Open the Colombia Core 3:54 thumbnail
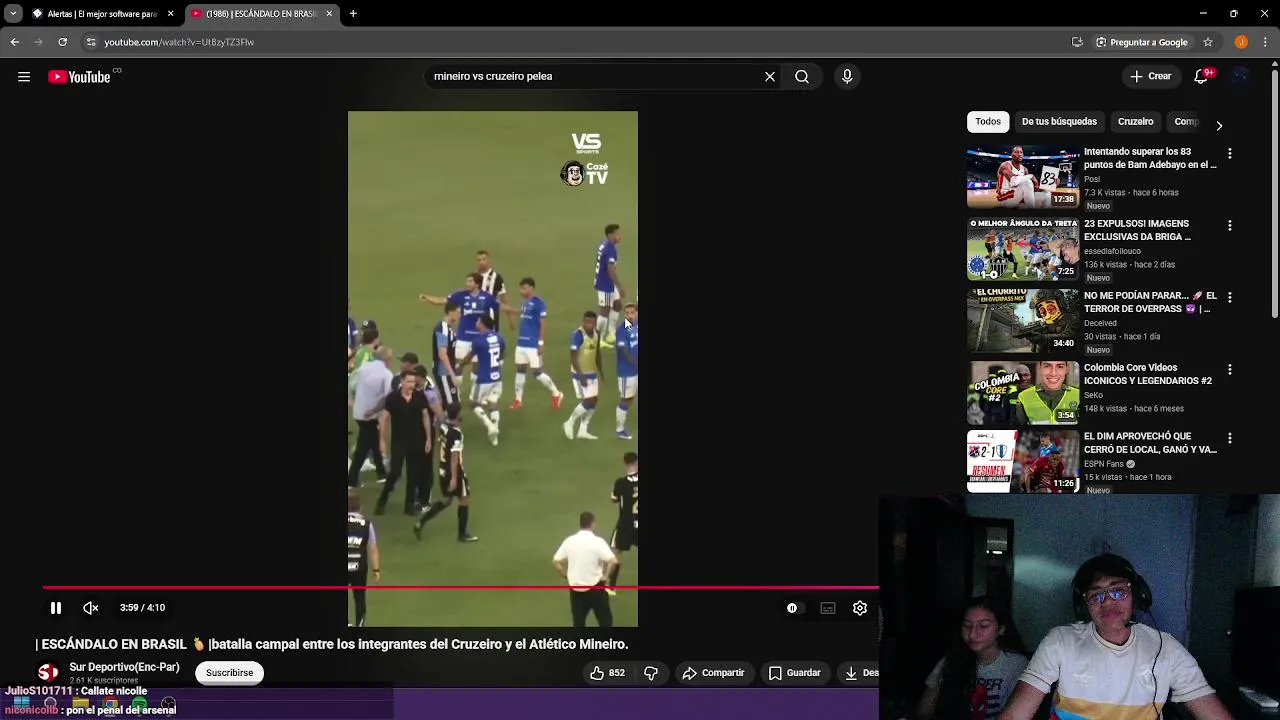The width and height of the screenshot is (1280, 720). tap(1023, 393)
